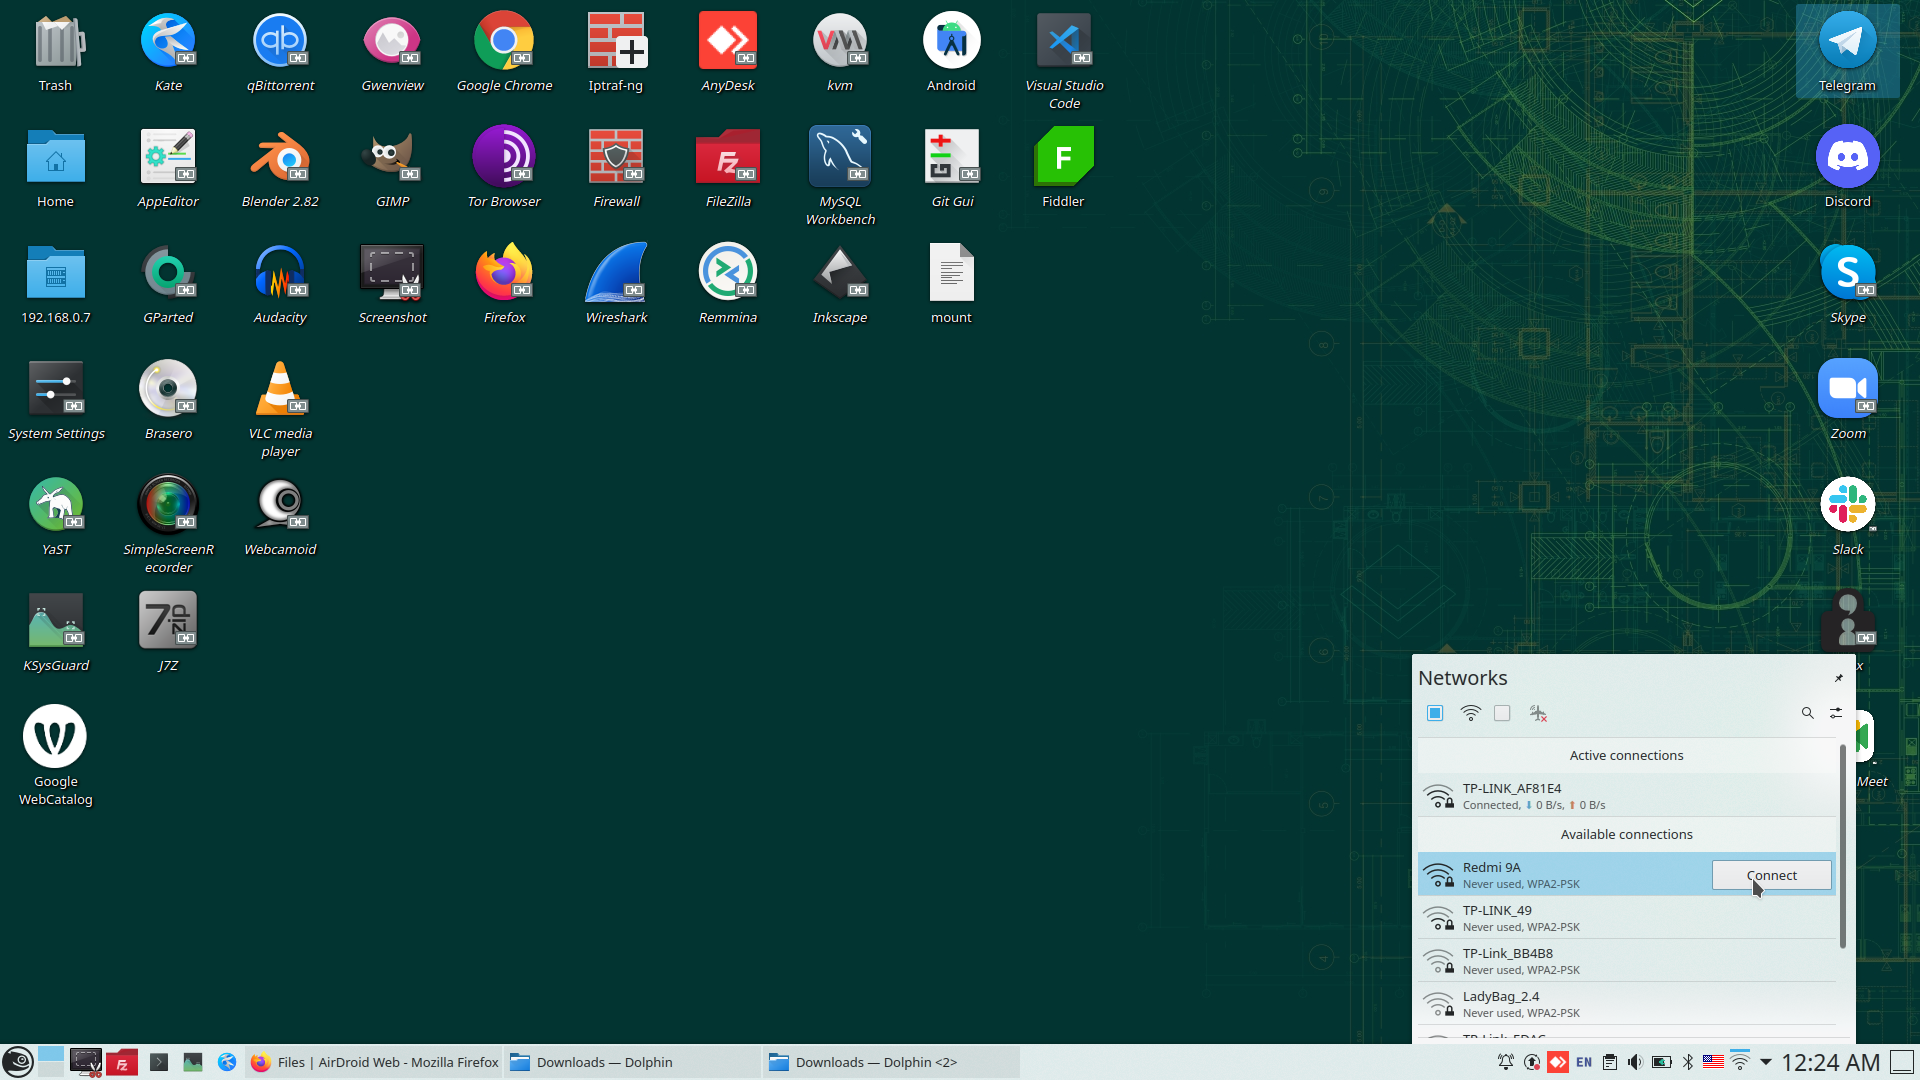The image size is (1920, 1080).
Task: Enable airplane mode in Networks panel
Action: click(1538, 713)
